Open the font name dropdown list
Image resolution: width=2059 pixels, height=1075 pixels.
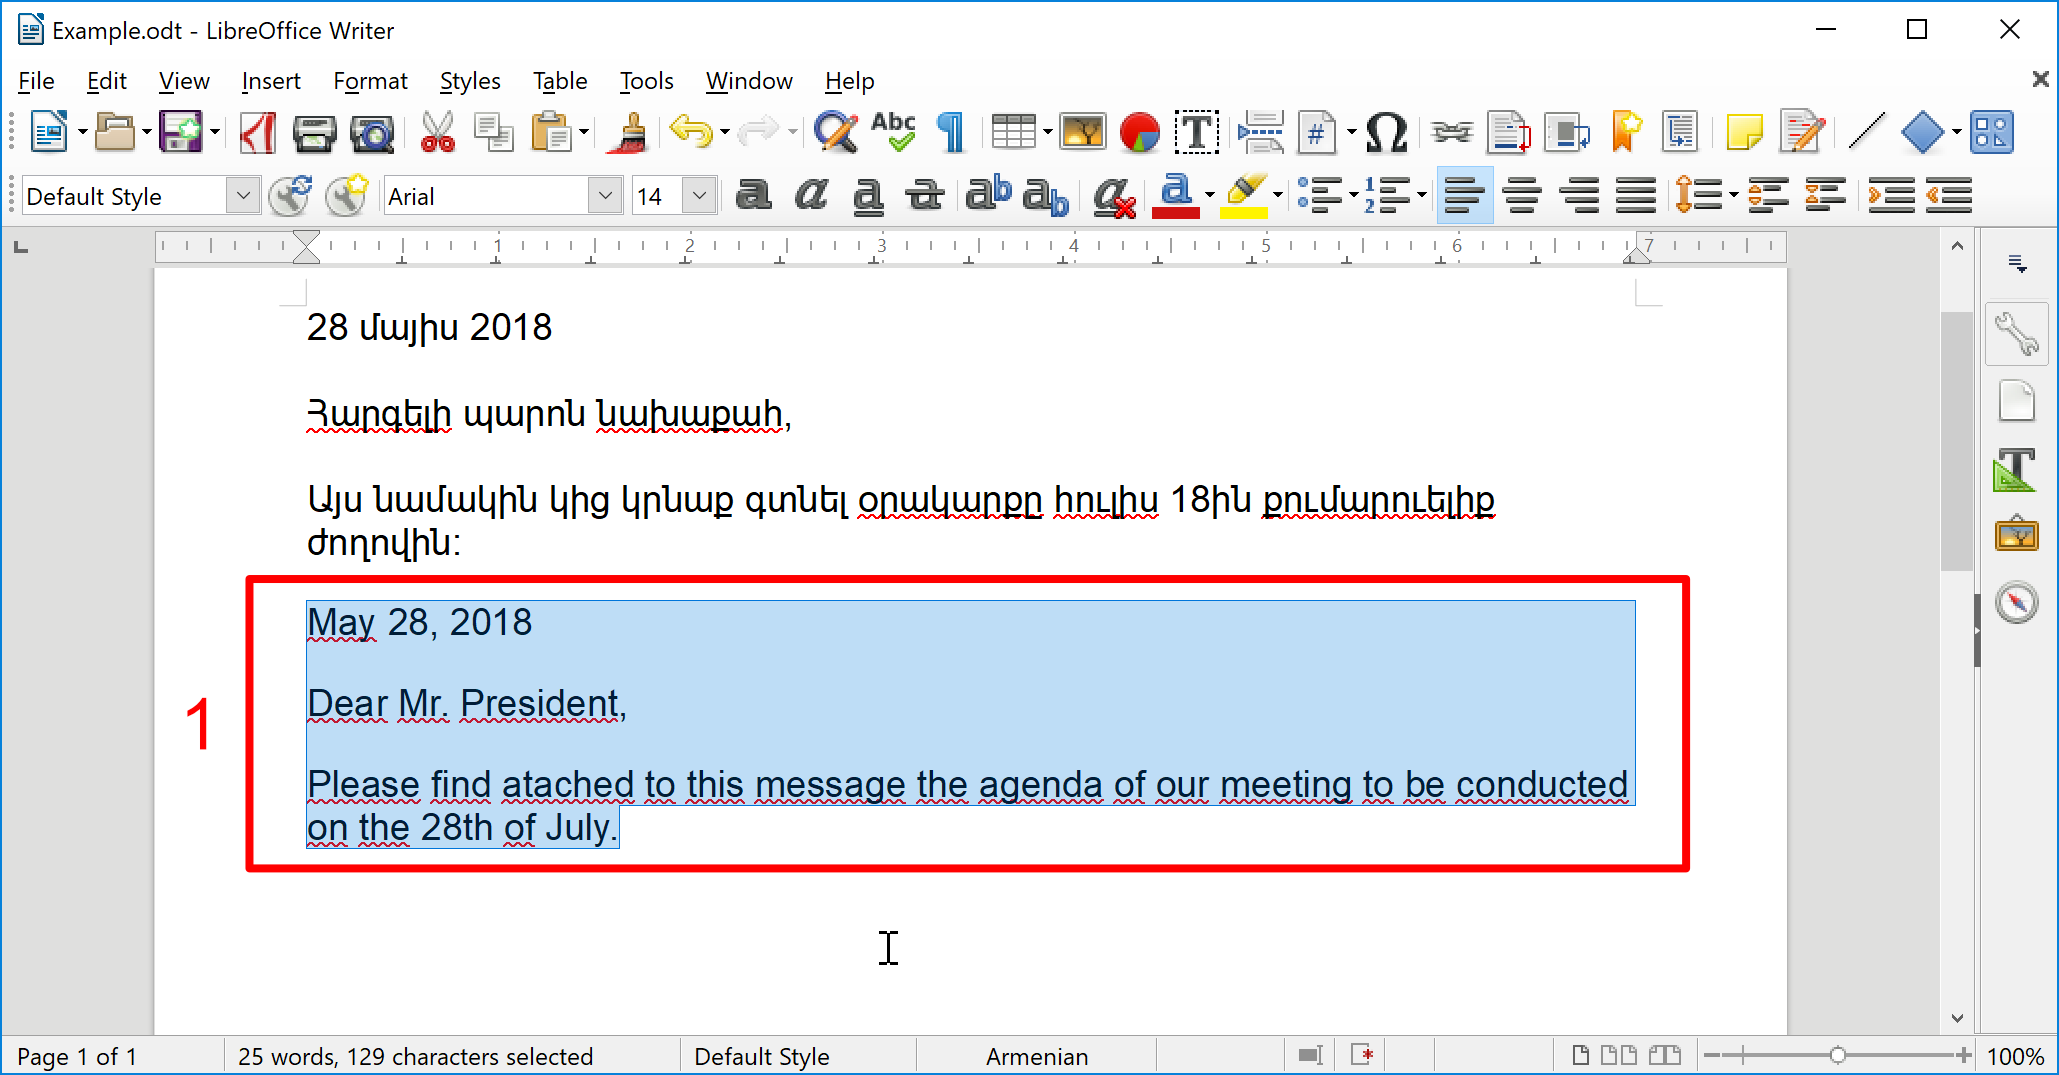(605, 196)
